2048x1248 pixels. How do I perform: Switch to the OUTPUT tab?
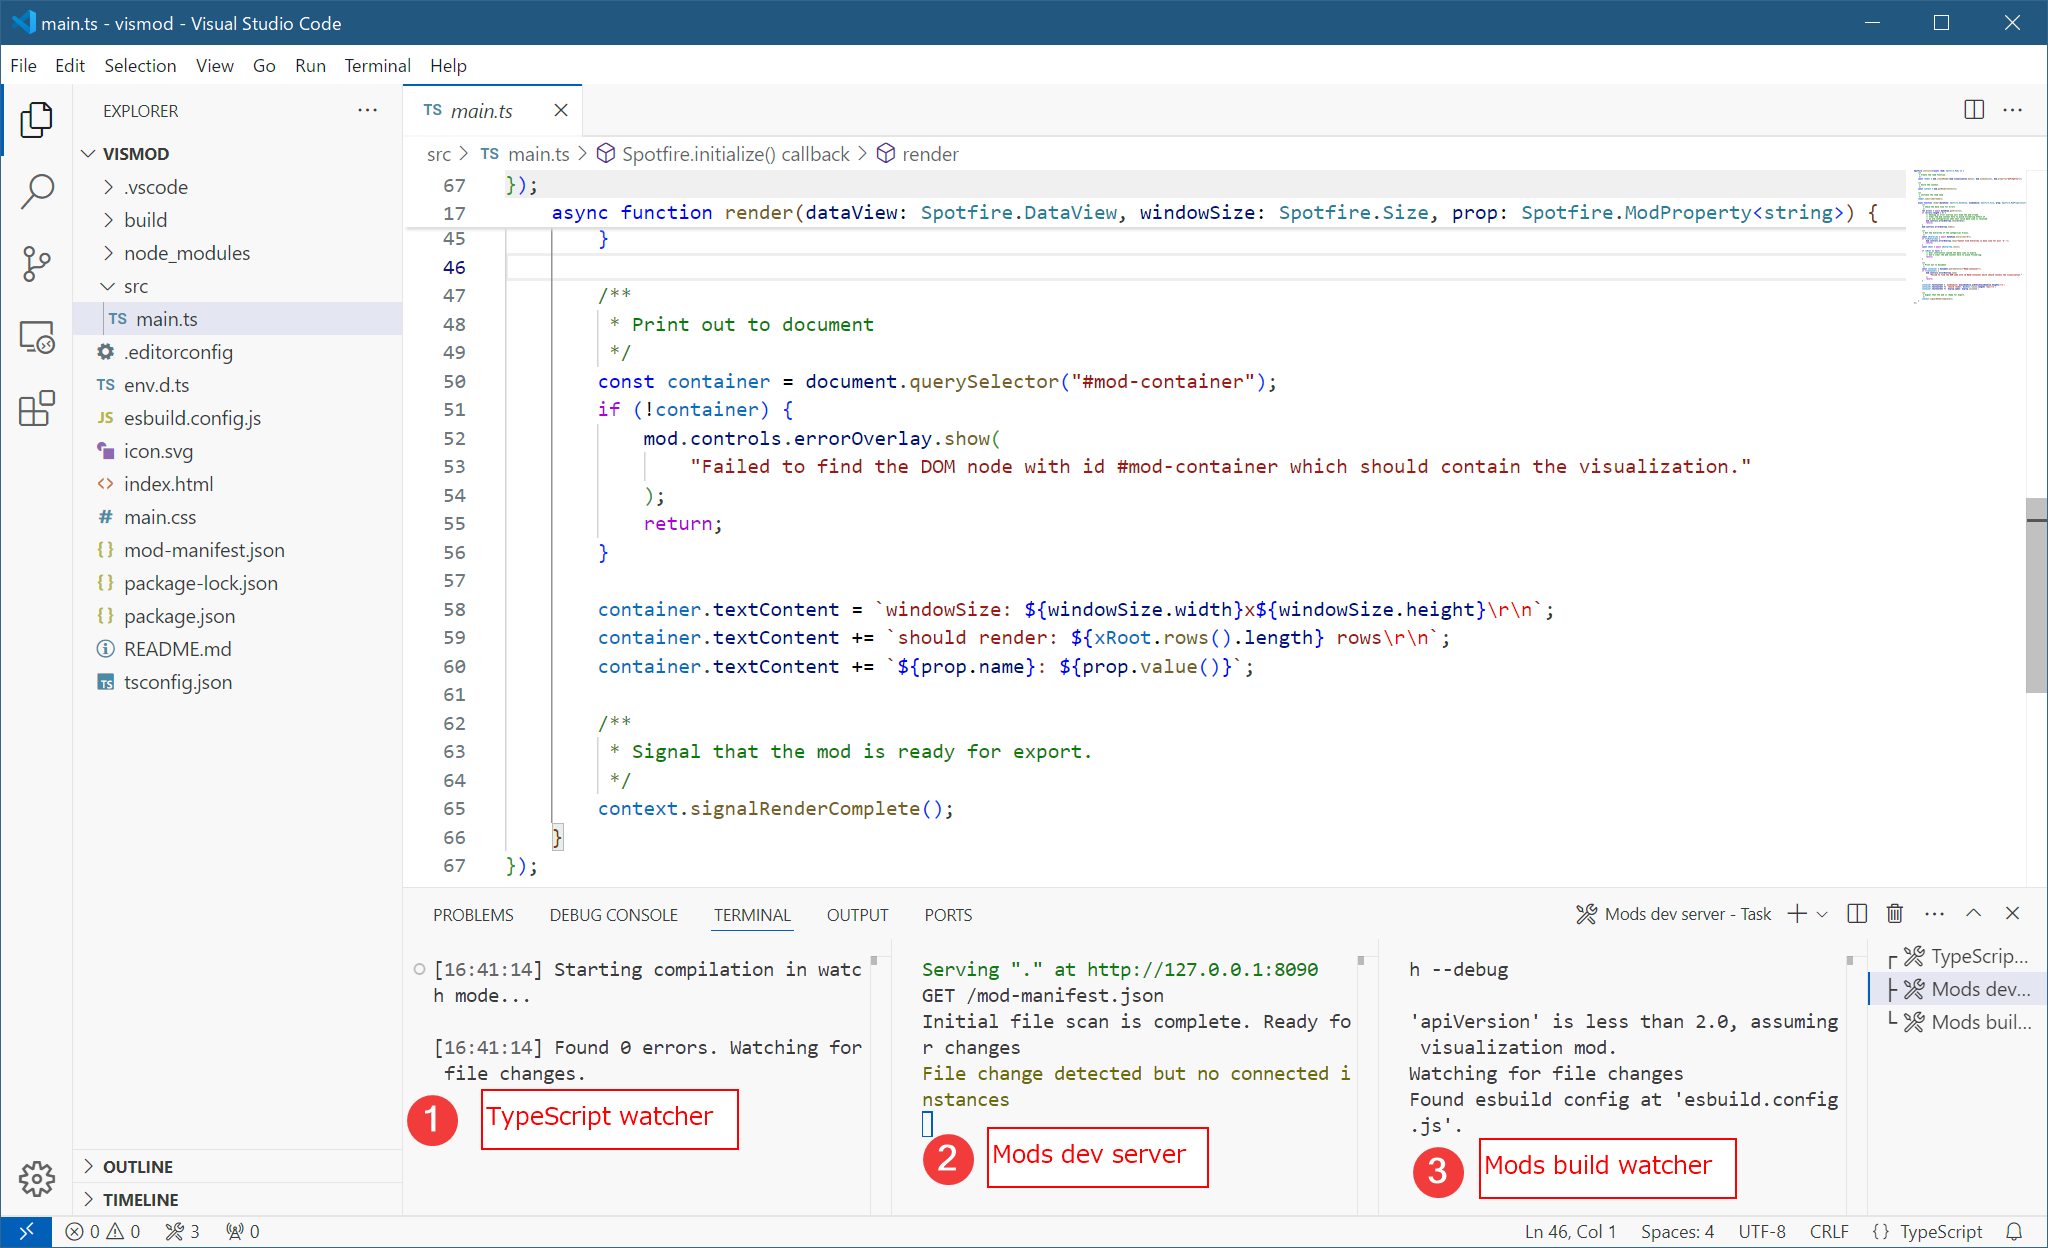(857, 915)
